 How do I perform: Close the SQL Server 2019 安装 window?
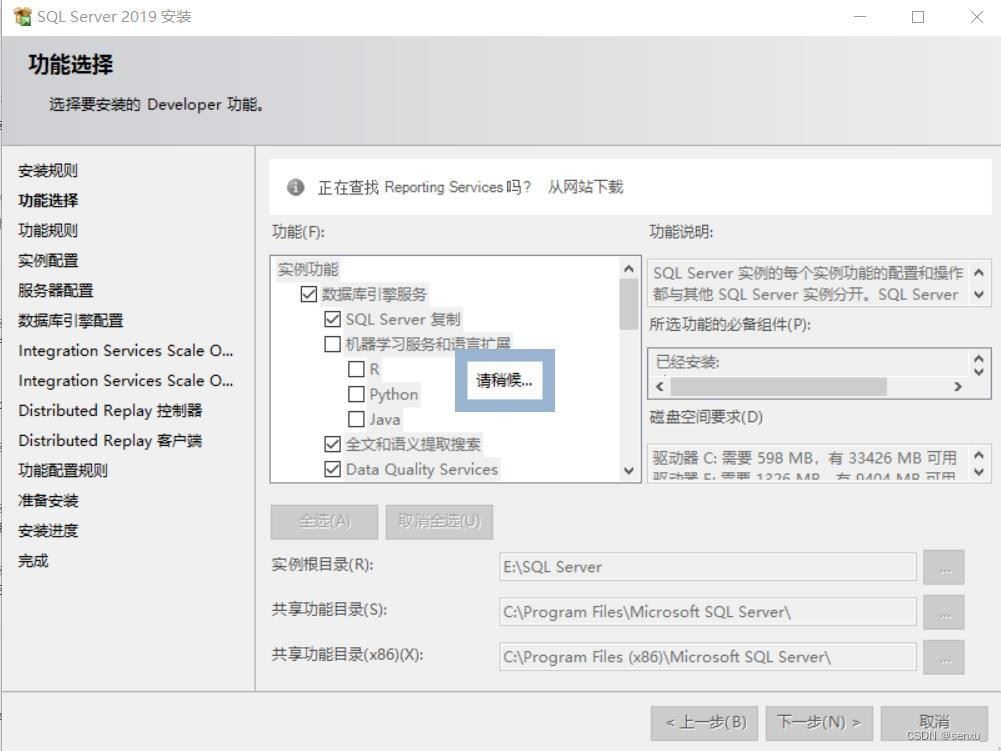click(977, 17)
